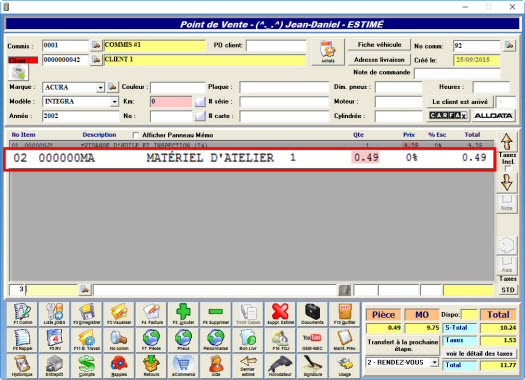This screenshot has width=525, height=380.
Task: Open the Retours box icon
Action: pos(151,366)
